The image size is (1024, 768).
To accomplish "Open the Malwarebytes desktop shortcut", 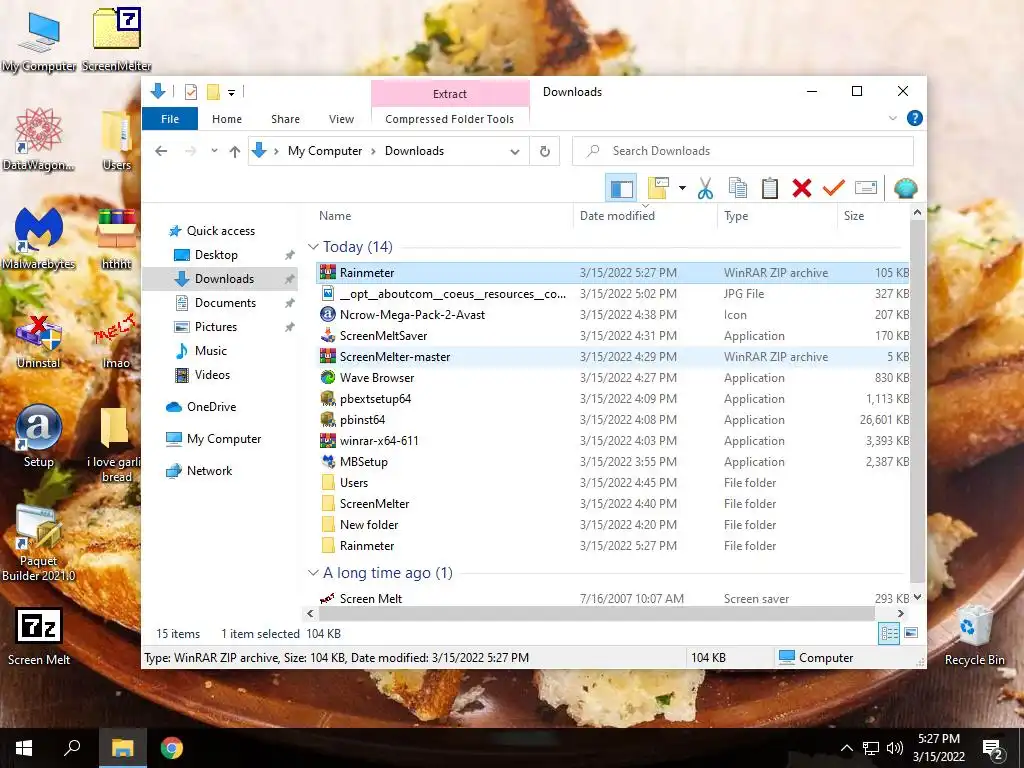I will point(39,238).
